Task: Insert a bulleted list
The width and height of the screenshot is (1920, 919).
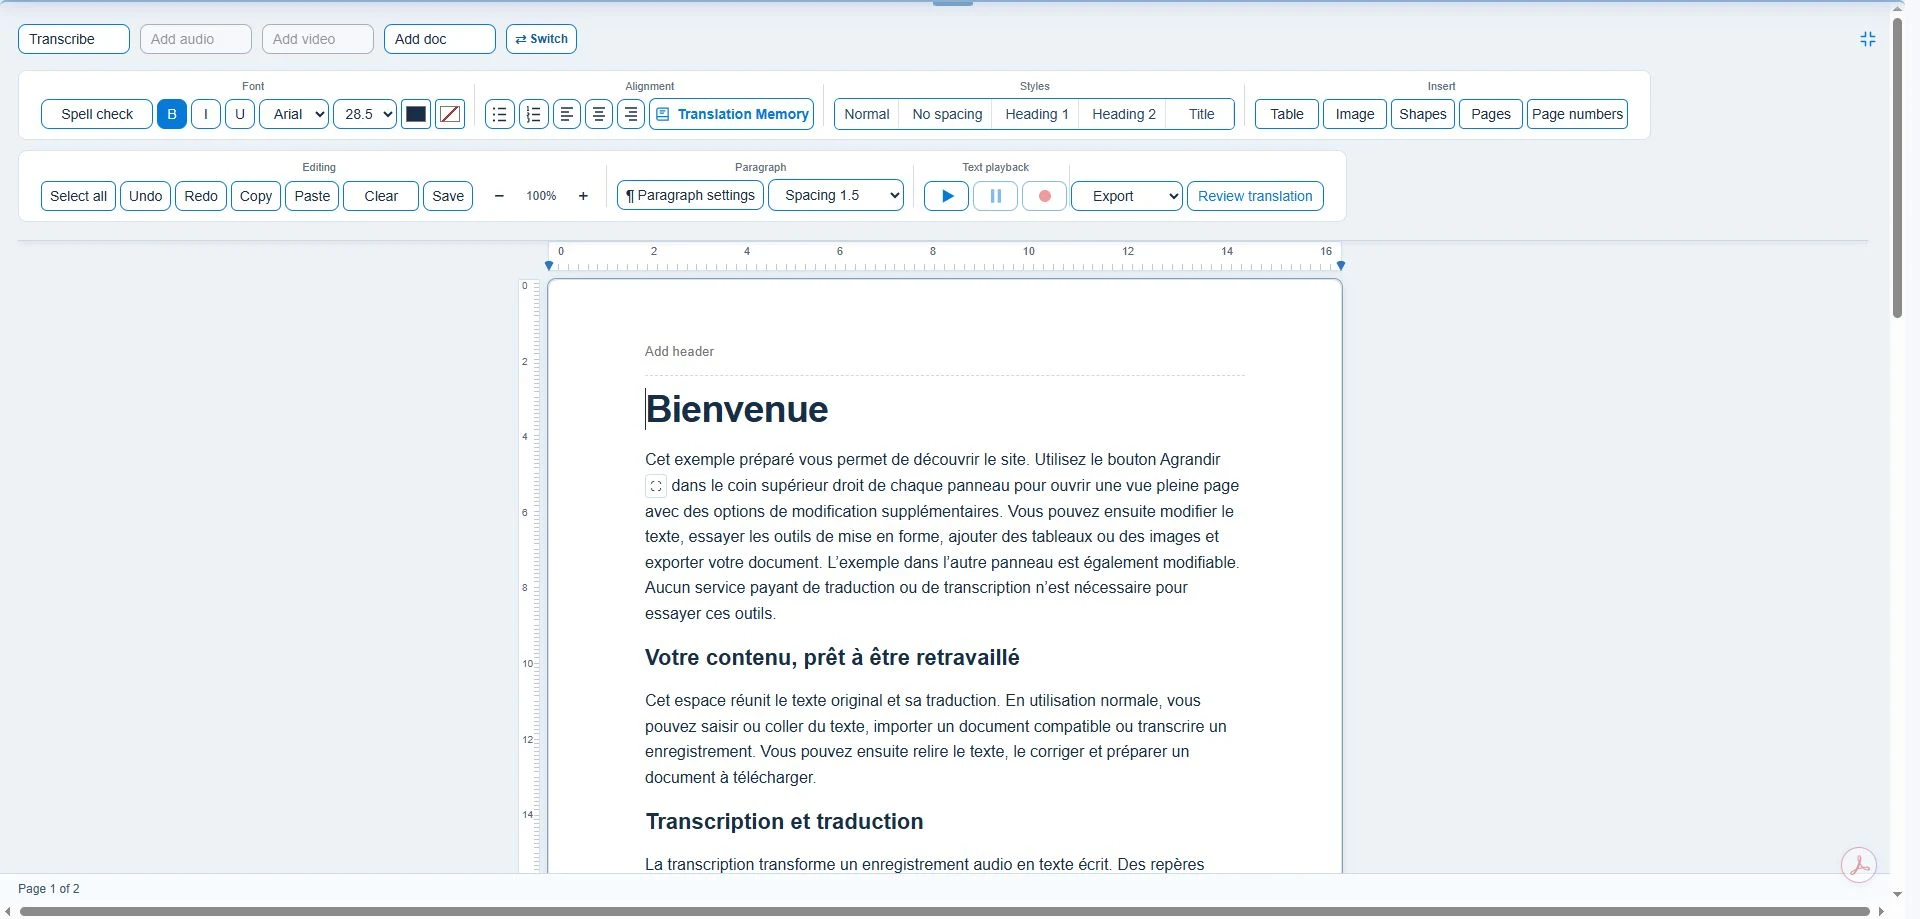Action: (500, 114)
